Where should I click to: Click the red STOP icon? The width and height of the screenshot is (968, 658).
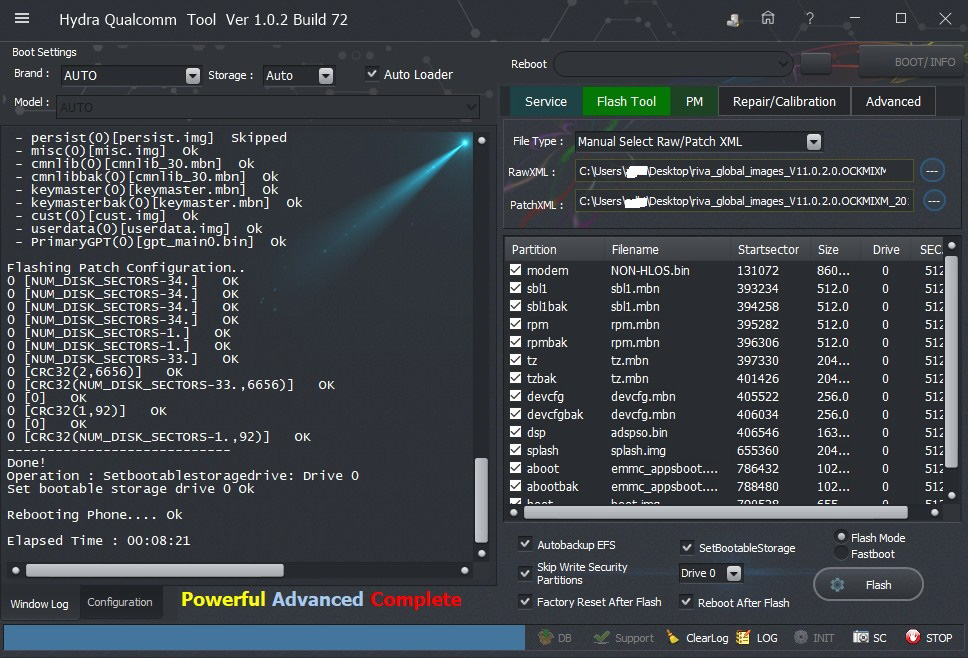coord(912,637)
